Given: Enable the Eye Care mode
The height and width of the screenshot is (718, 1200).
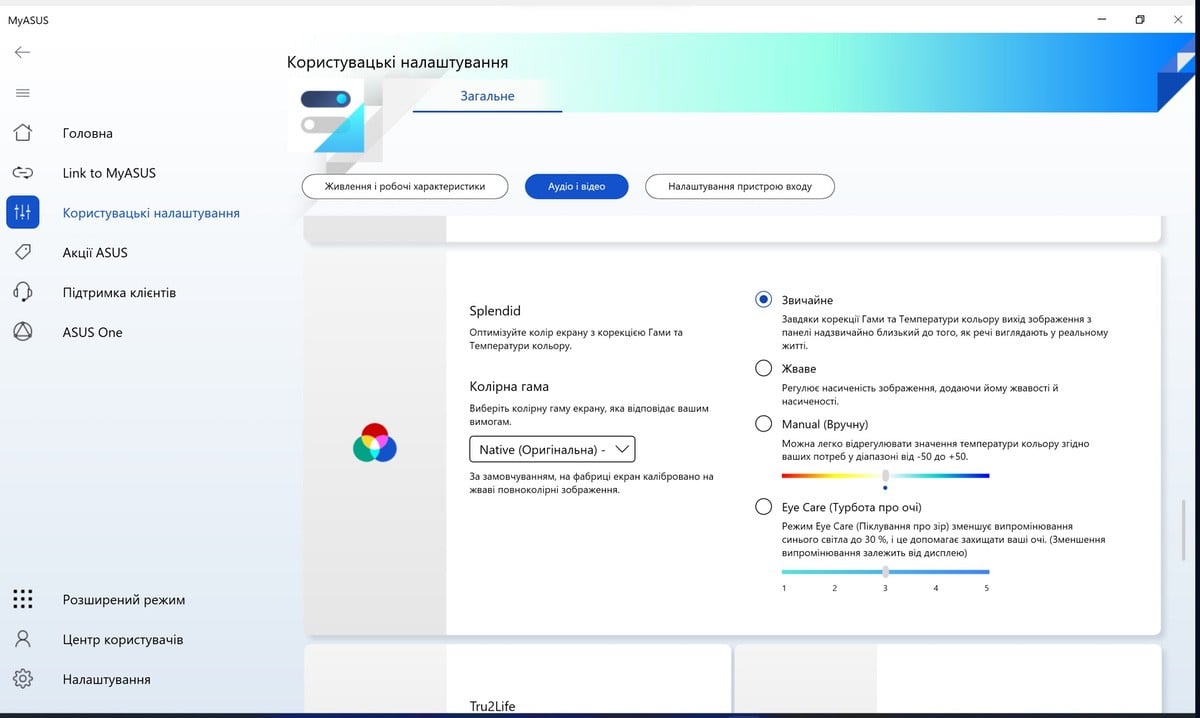Looking at the screenshot, I should click(763, 507).
